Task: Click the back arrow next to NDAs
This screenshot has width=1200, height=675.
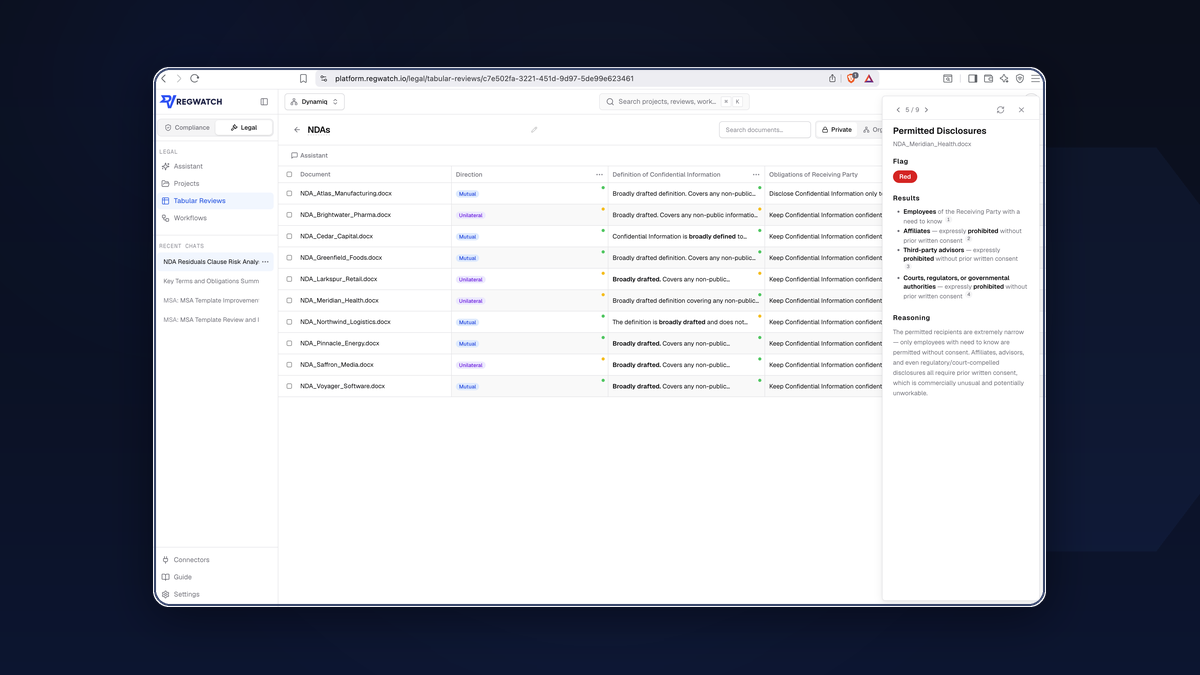Action: [x=297, y=130]
